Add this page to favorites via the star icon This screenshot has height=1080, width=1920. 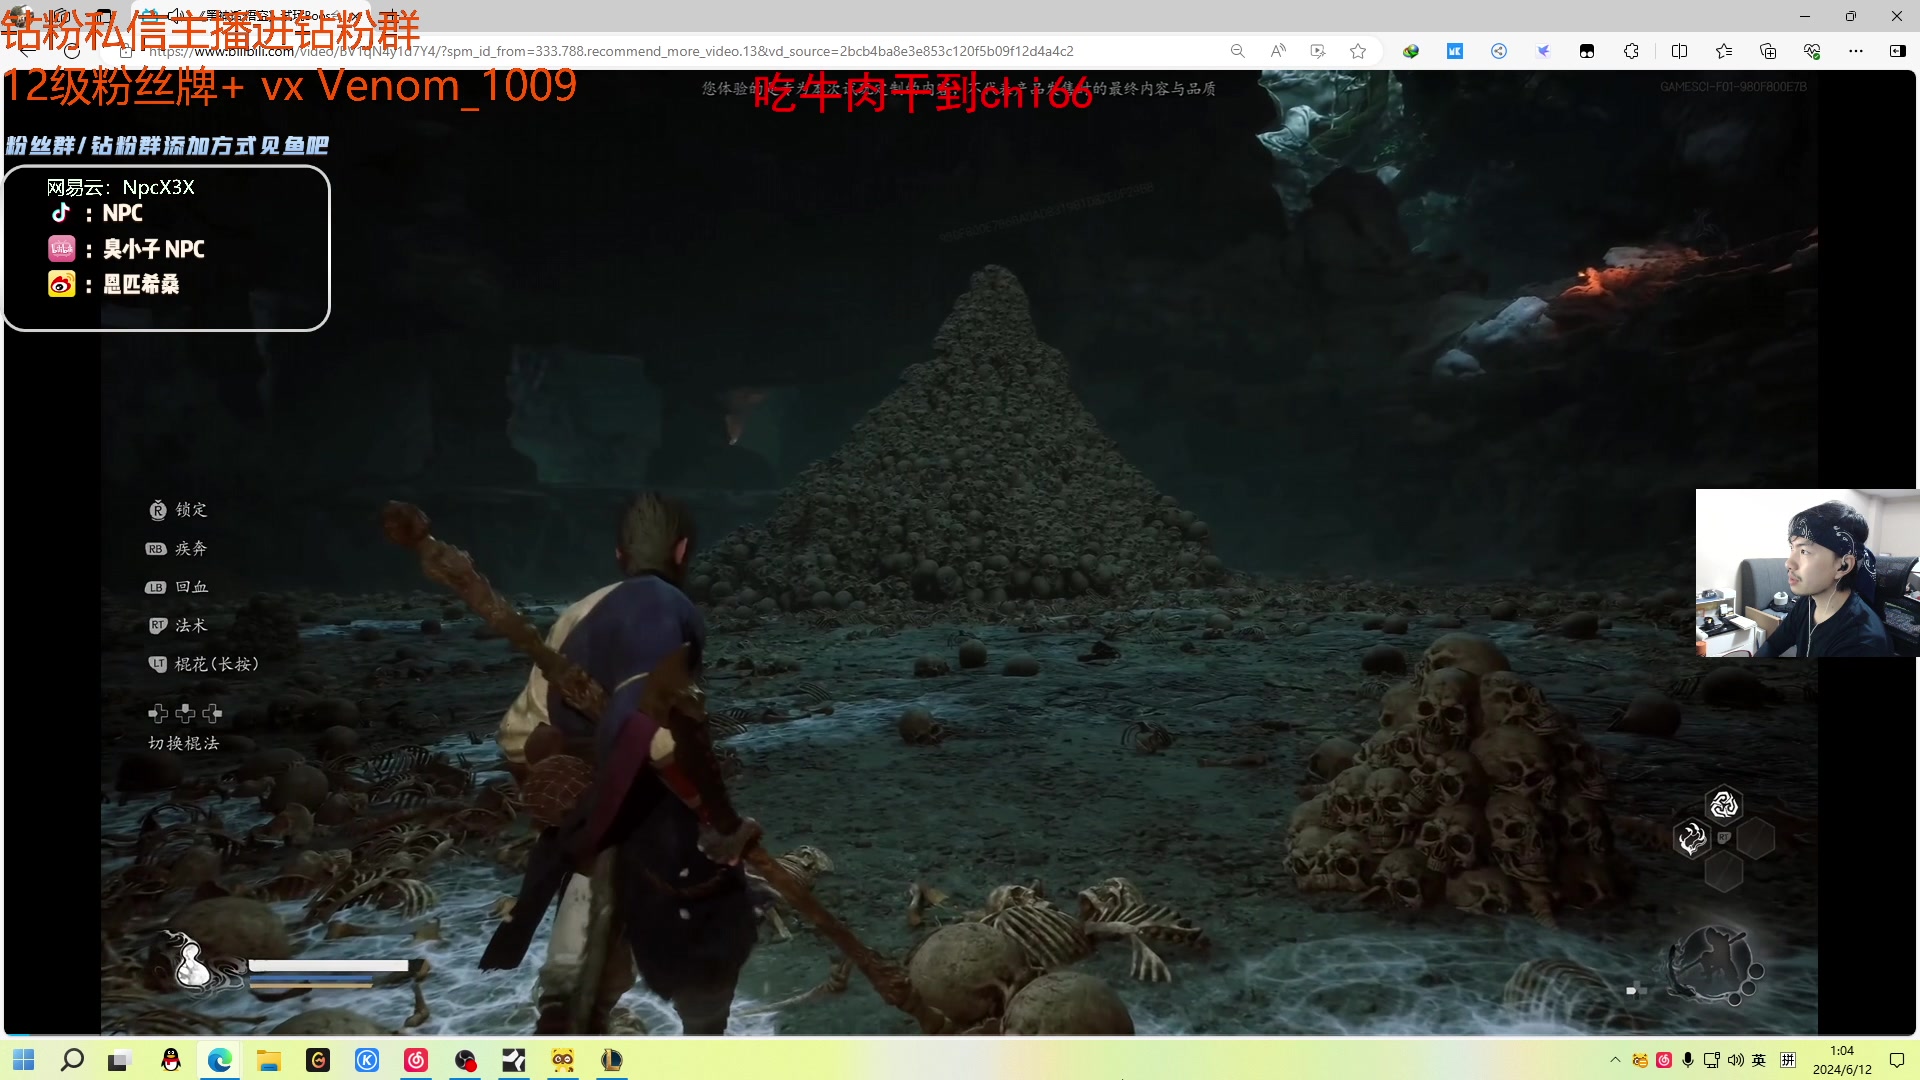(1358, 51)
